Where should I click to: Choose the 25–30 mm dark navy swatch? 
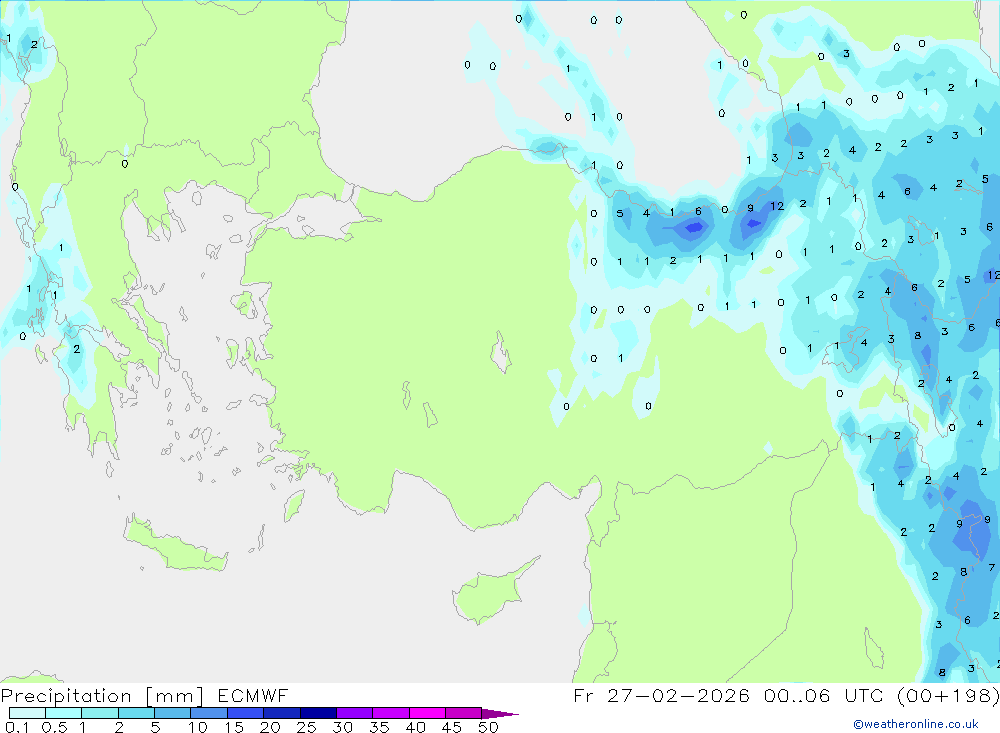[318, 713]
